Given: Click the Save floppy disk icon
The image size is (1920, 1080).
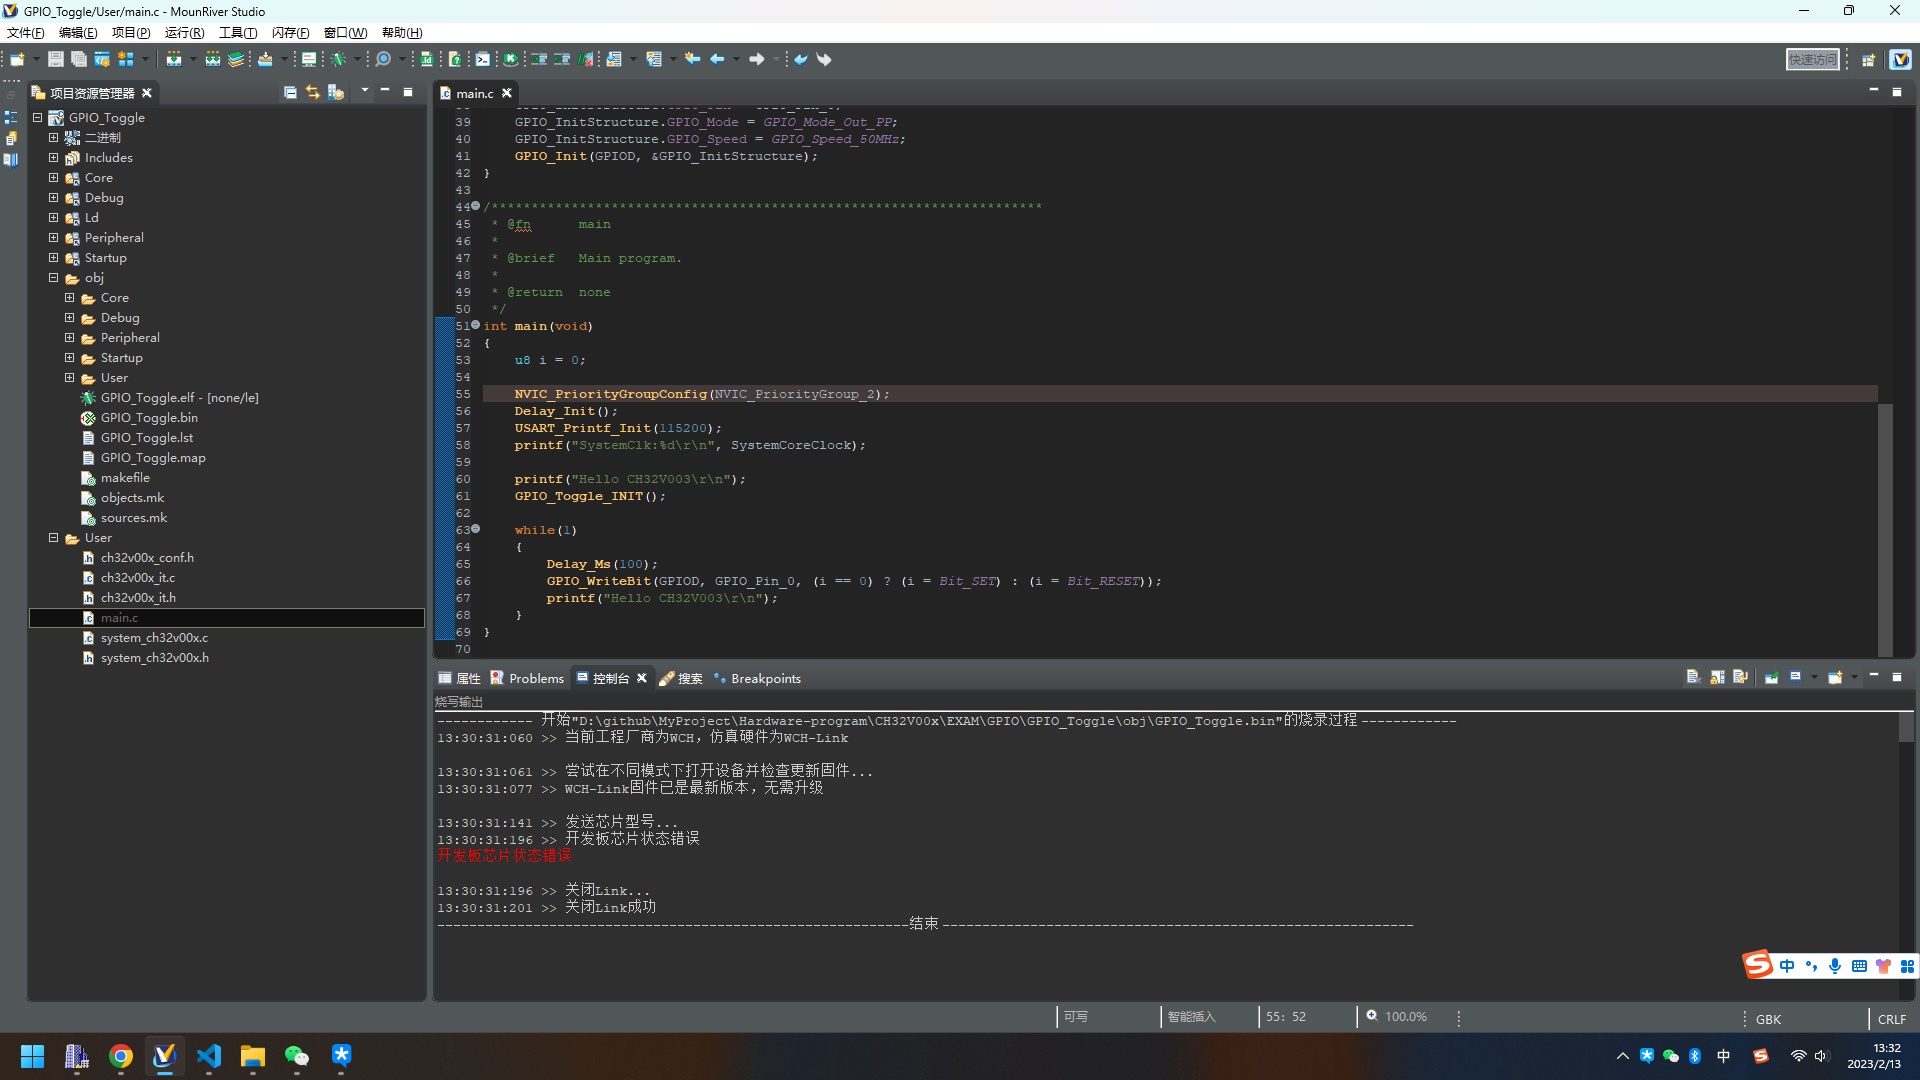Looking at the screenshot, I should 56,59.
